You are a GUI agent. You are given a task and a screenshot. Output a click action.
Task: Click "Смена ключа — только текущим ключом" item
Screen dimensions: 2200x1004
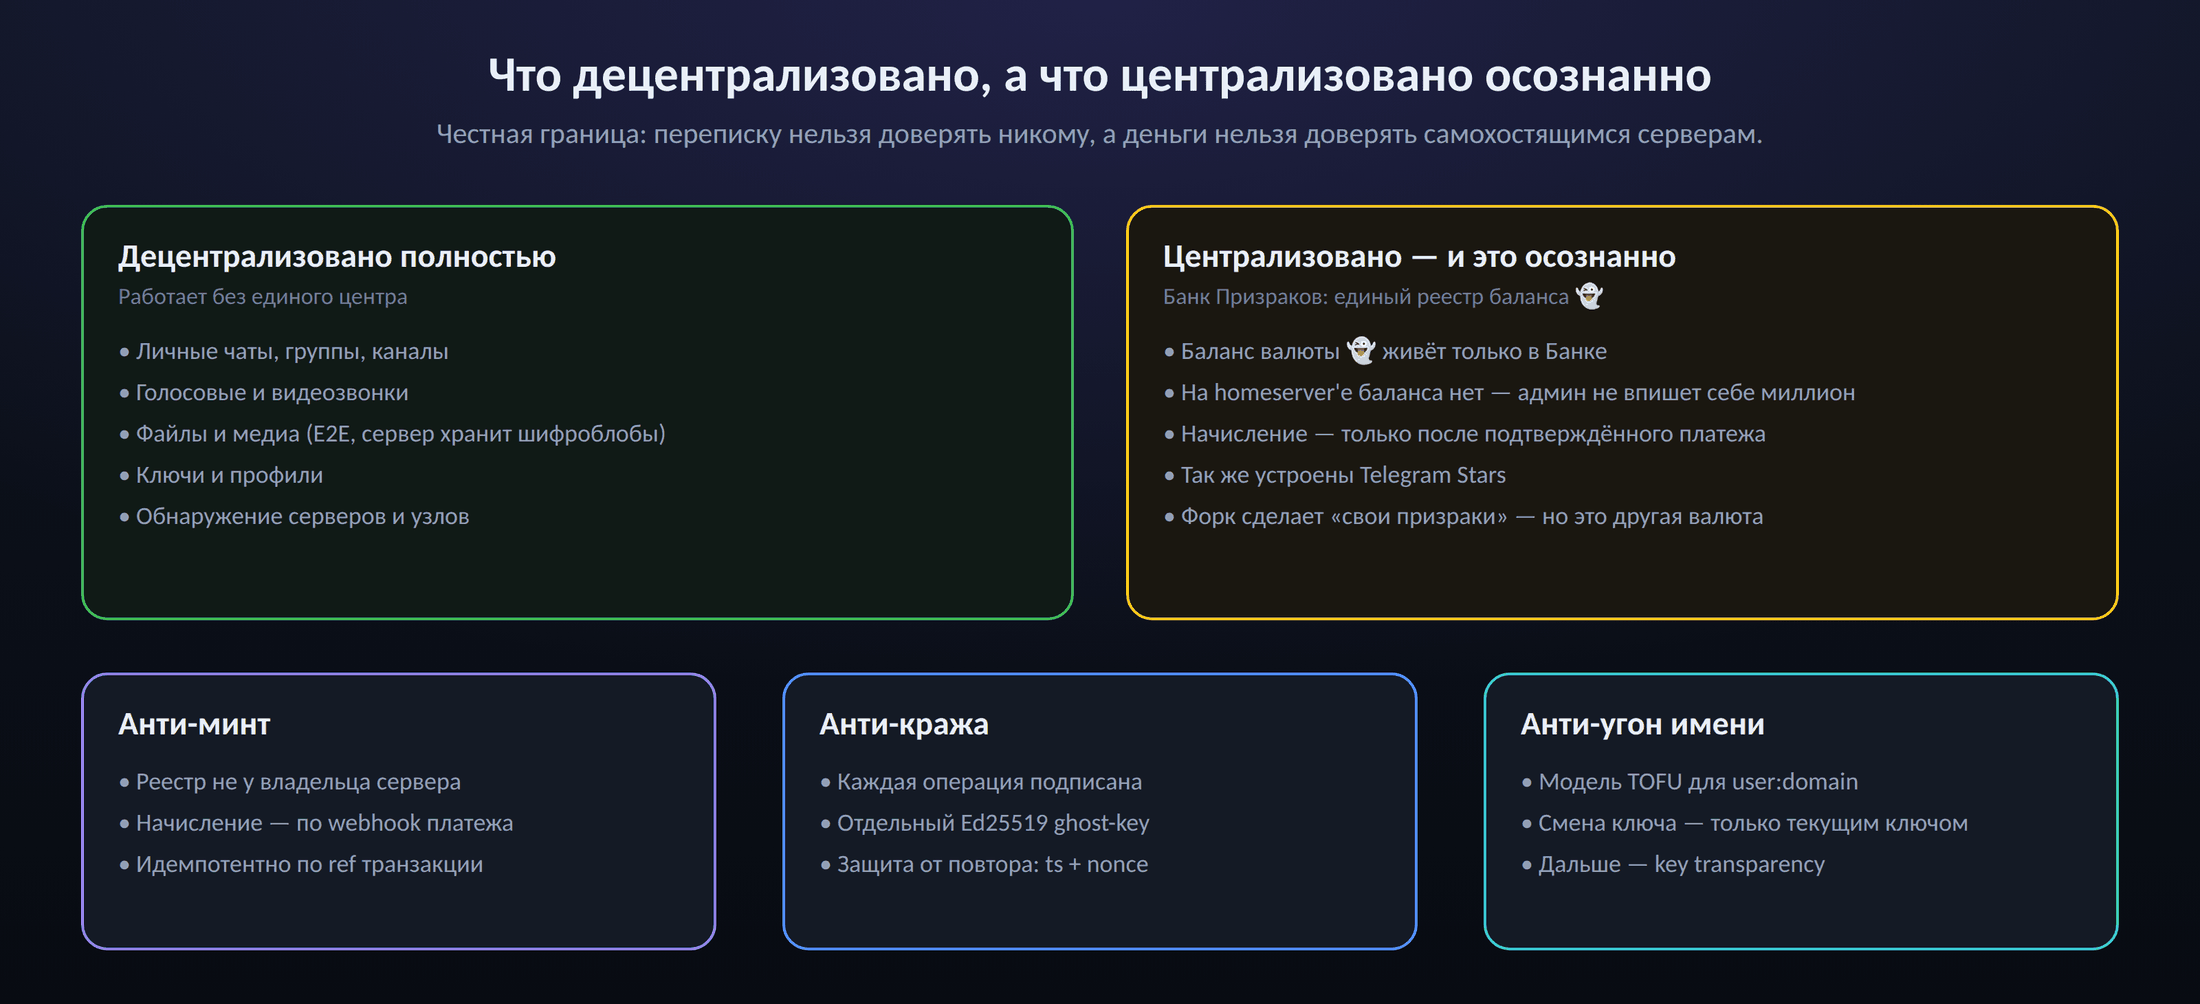[1745, 823]
